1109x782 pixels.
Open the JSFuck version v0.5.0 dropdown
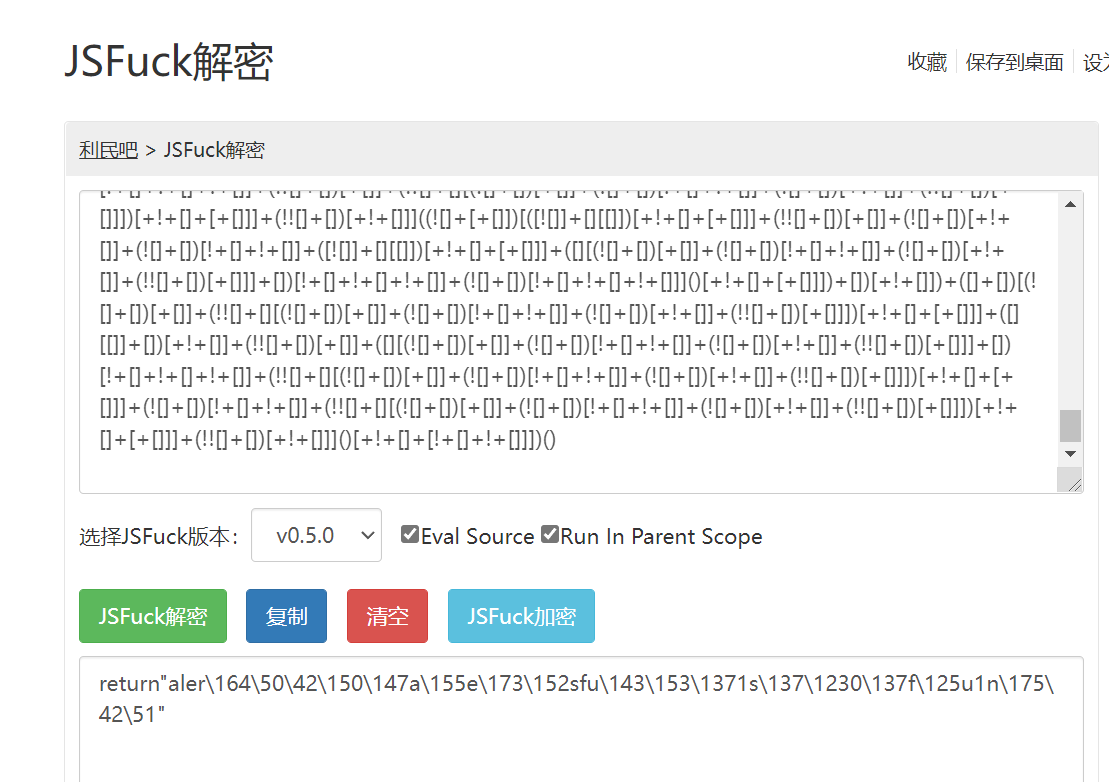(x=316, y=535)
